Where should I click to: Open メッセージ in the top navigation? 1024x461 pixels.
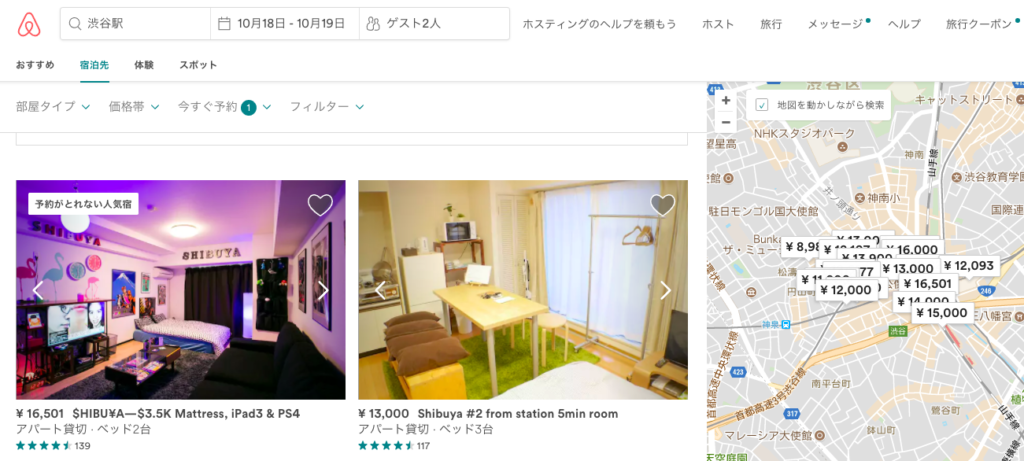[834, 24]
